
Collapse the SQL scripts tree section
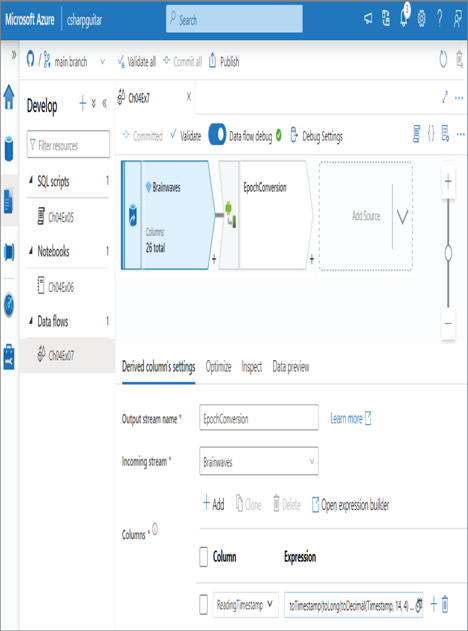click(31, 181)
